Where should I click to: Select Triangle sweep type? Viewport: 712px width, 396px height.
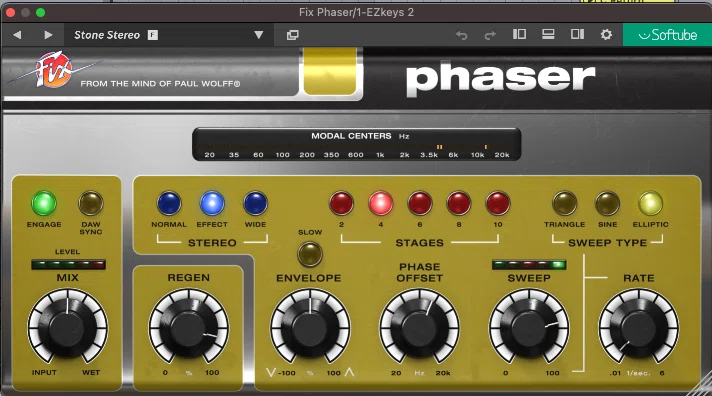coord(564,203)
